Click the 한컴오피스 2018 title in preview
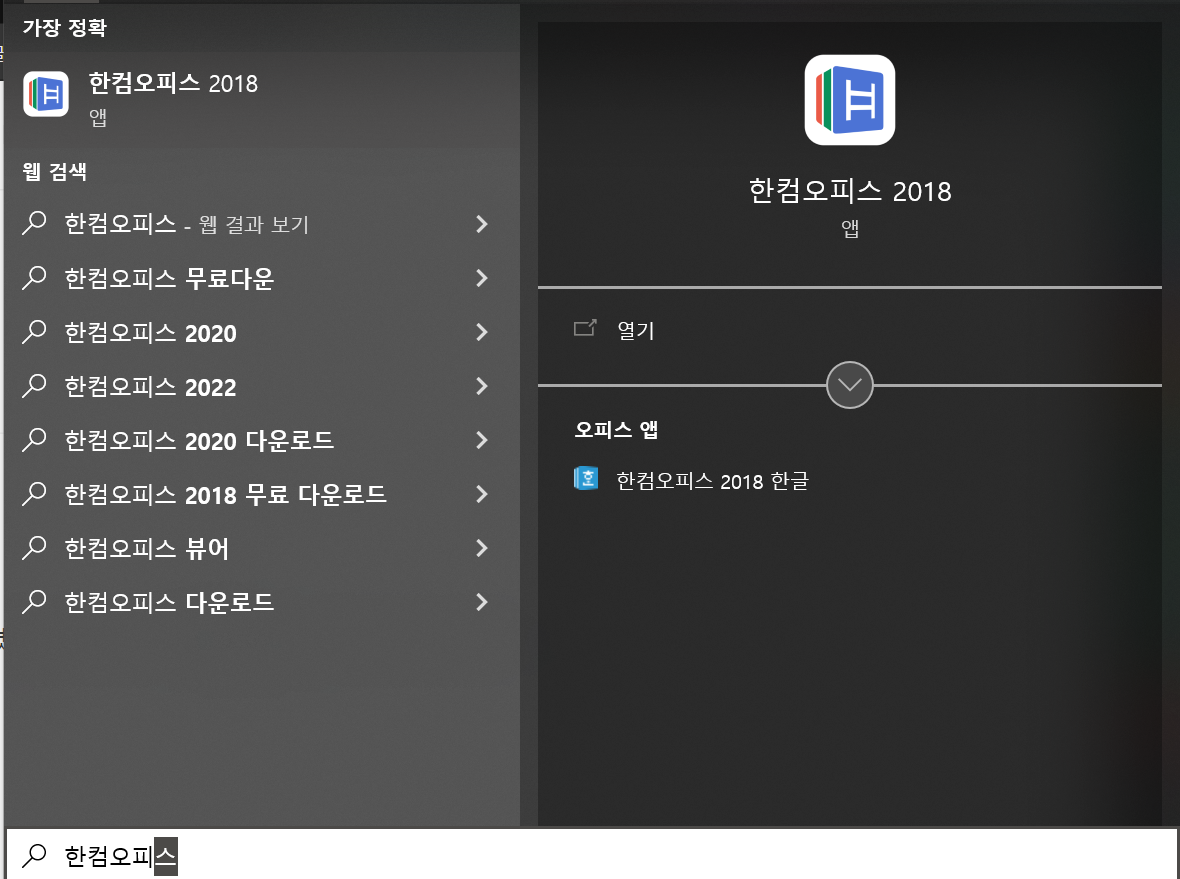The height and width of the screenshot is (879, 1180). tap(850, 191)
